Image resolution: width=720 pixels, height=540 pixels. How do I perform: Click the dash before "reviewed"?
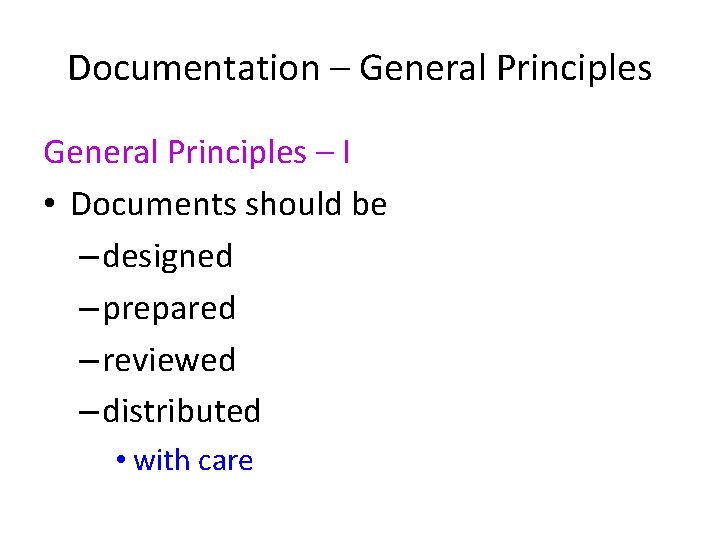(x=88, y=361)
